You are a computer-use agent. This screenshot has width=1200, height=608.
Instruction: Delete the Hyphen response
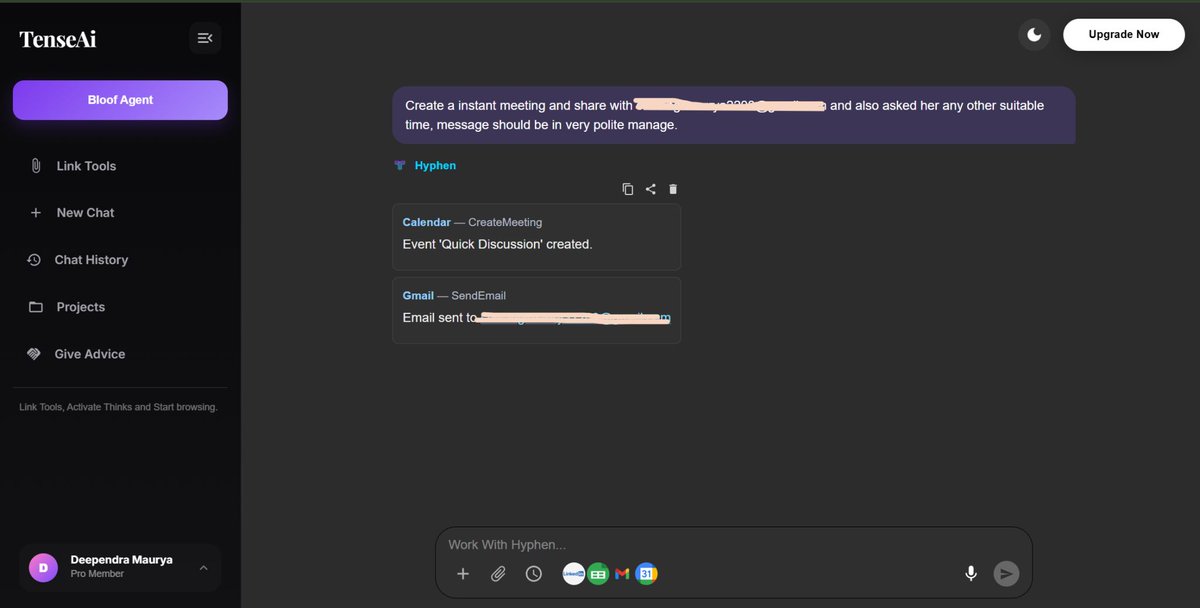[673, 189]
